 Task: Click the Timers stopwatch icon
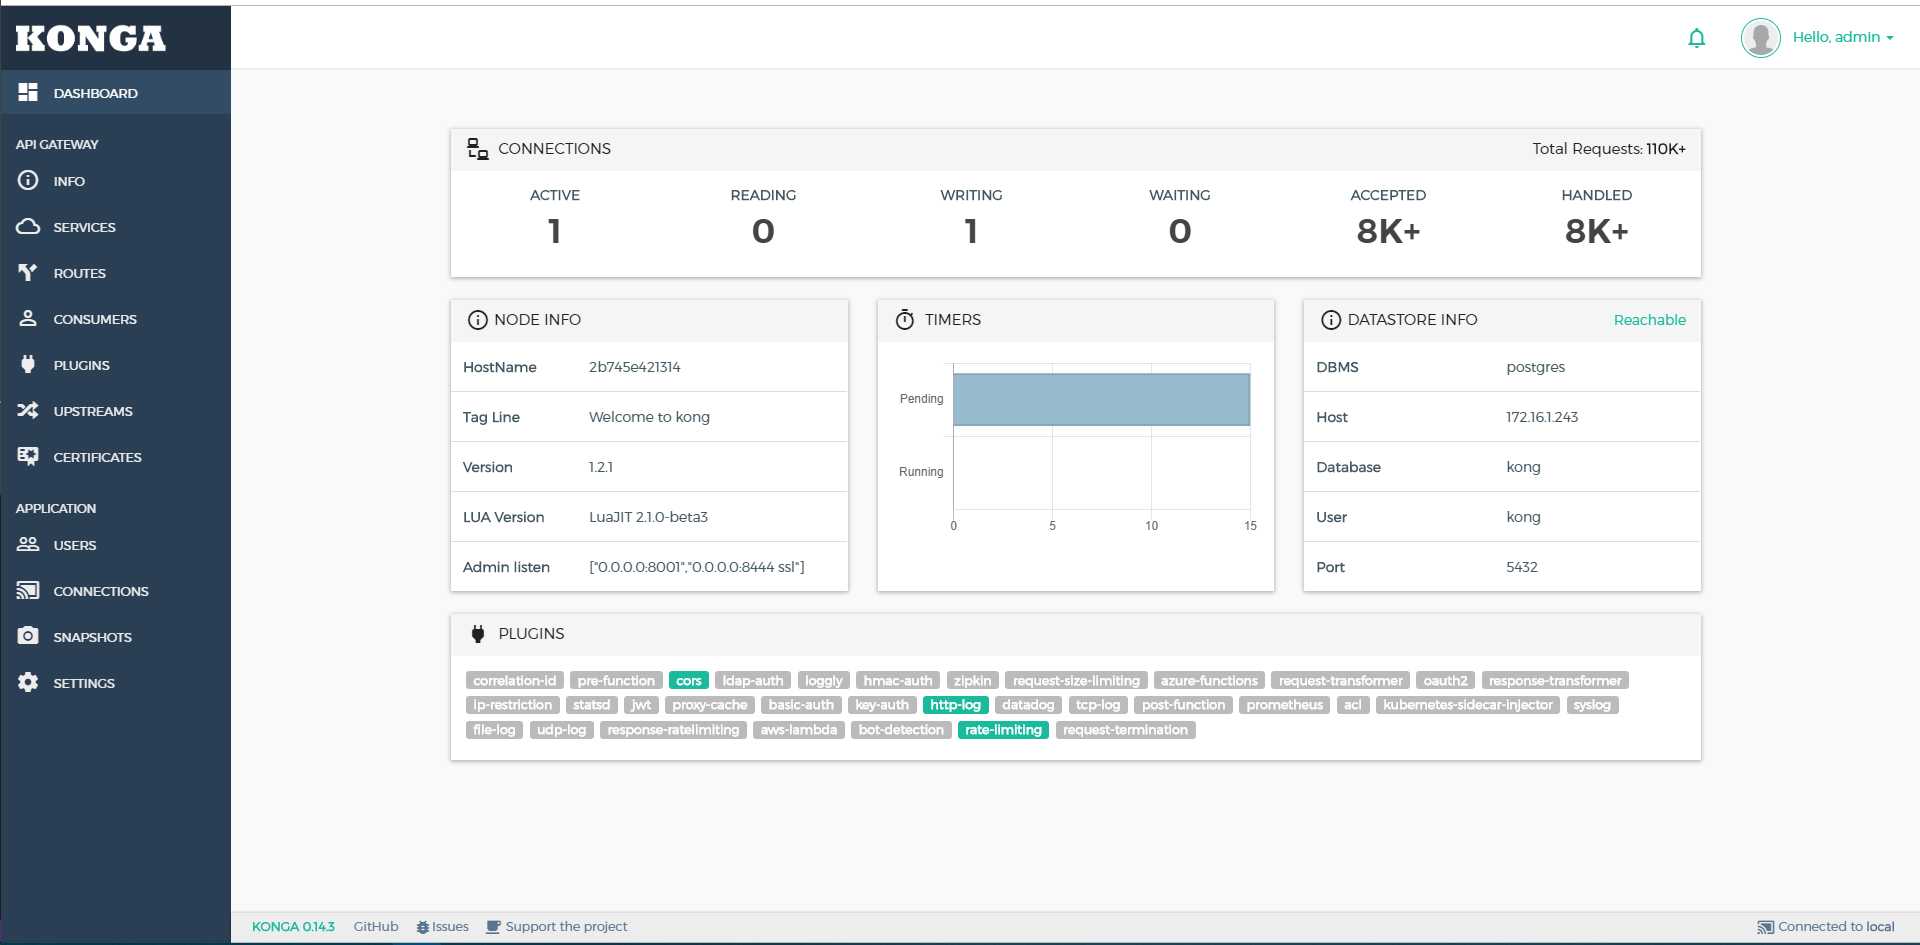pos(904,320)
